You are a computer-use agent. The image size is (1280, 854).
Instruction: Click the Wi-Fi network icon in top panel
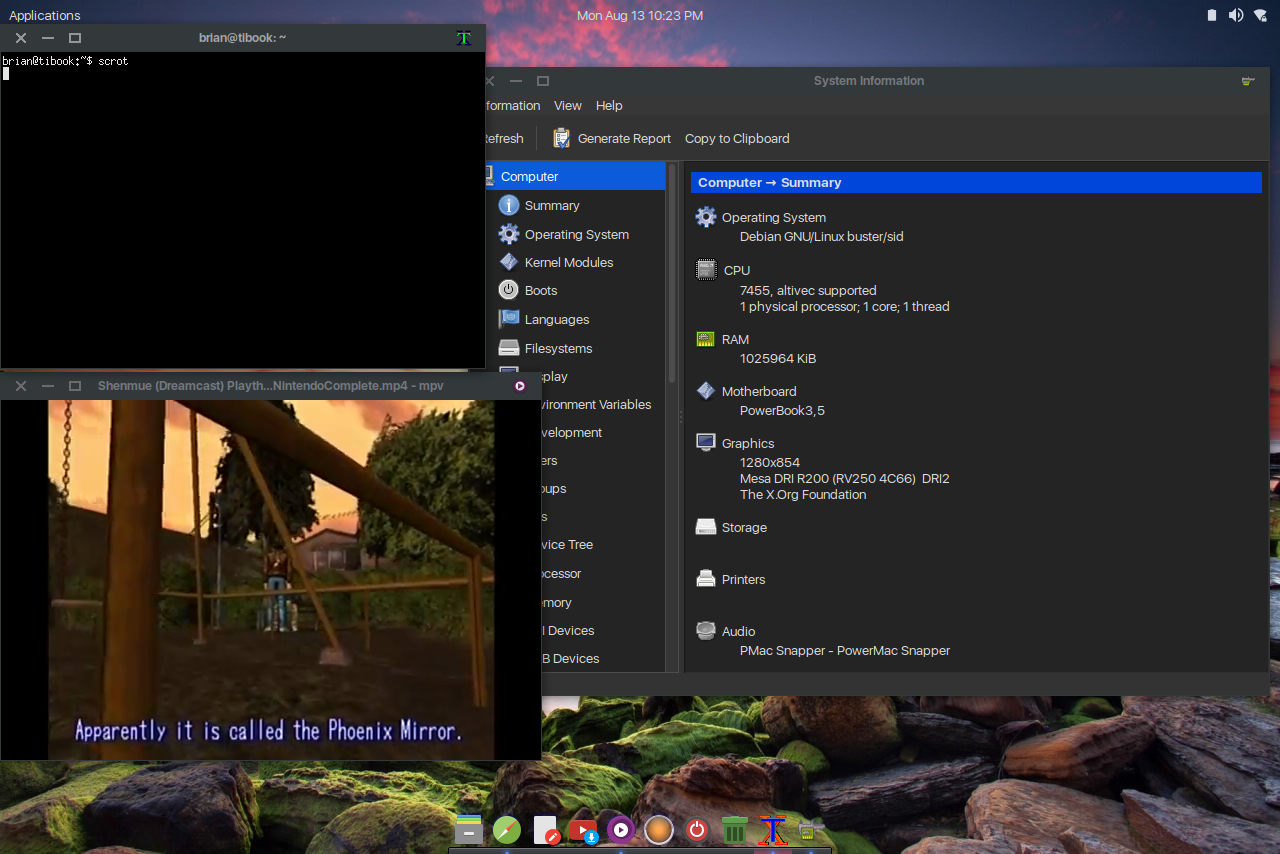click(x=1260, y=15)
